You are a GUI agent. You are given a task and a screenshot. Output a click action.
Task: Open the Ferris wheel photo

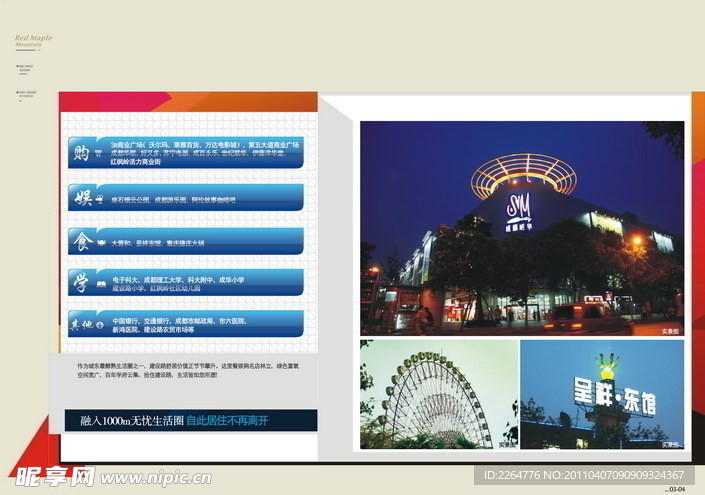pyautogui.click(x=438, y=393)
